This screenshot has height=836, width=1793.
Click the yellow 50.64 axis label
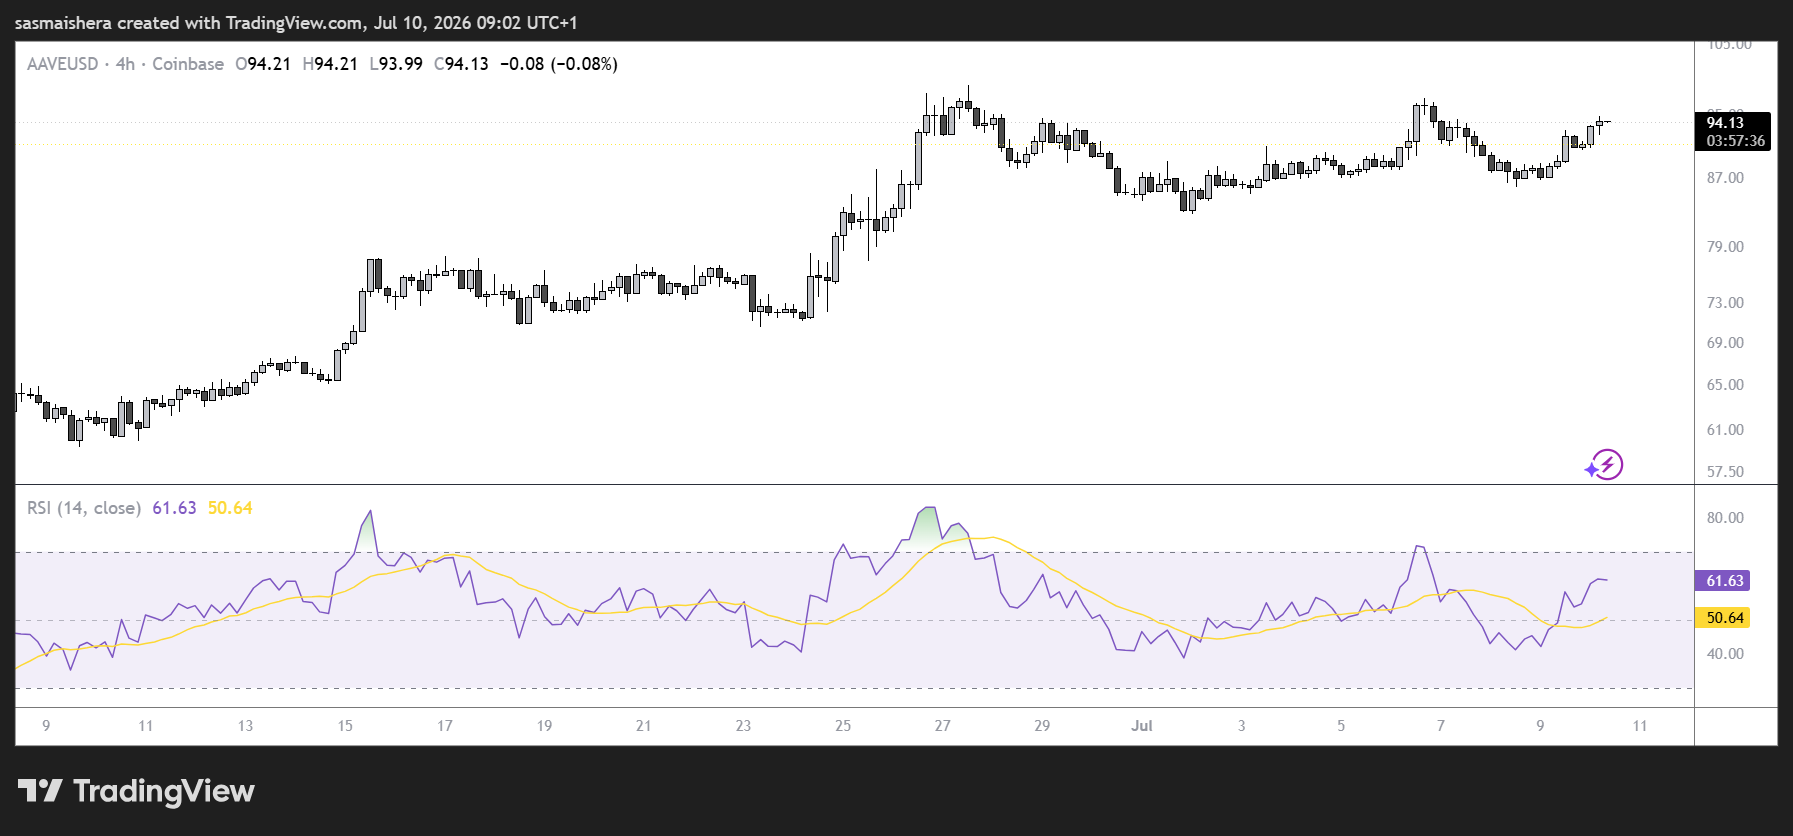pyautogui.click(x=1725, y=618)
